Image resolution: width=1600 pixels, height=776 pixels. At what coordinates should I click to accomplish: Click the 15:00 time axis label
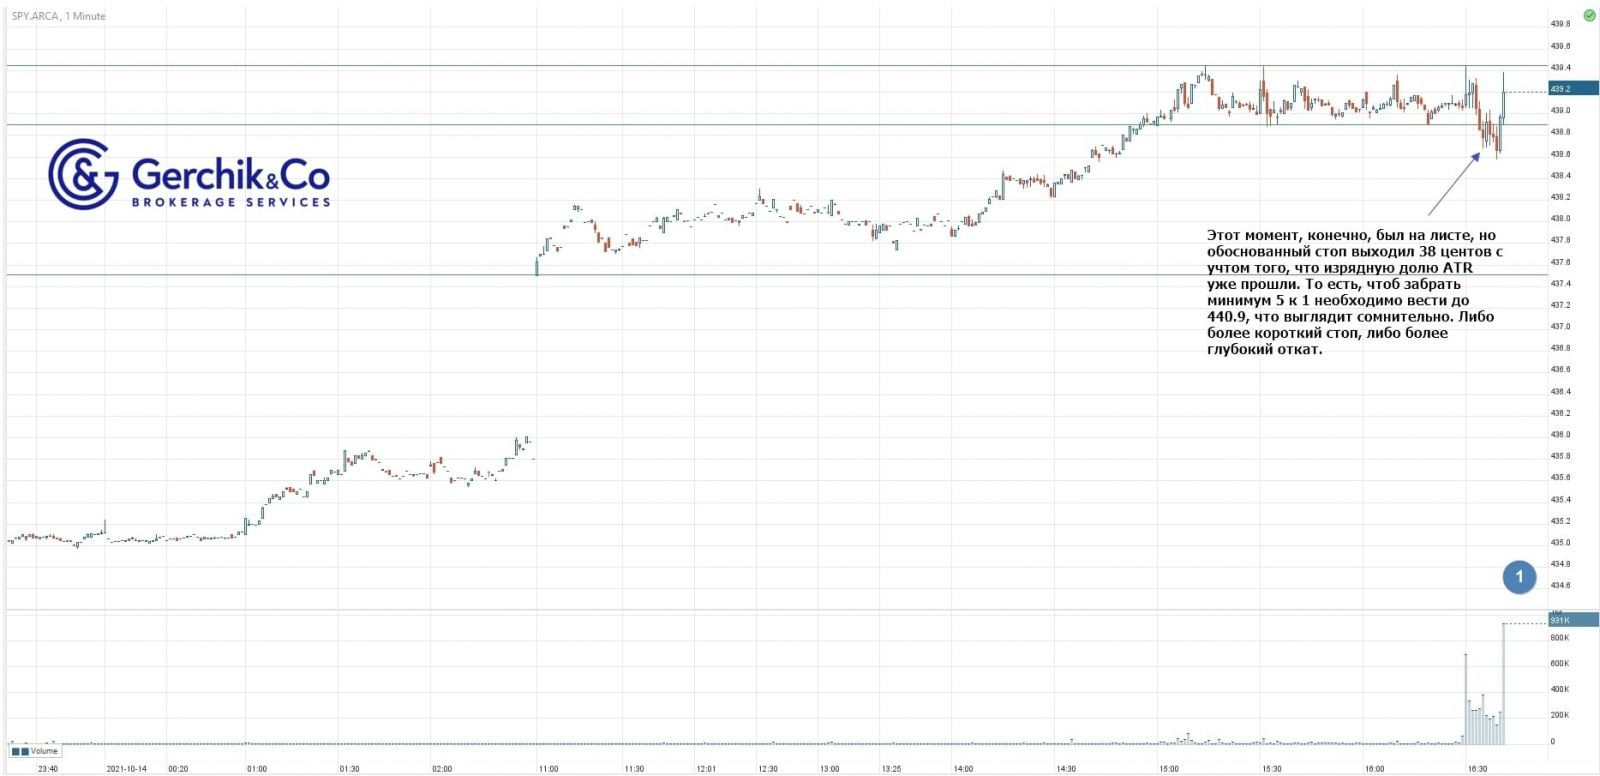pos(1169,769)
